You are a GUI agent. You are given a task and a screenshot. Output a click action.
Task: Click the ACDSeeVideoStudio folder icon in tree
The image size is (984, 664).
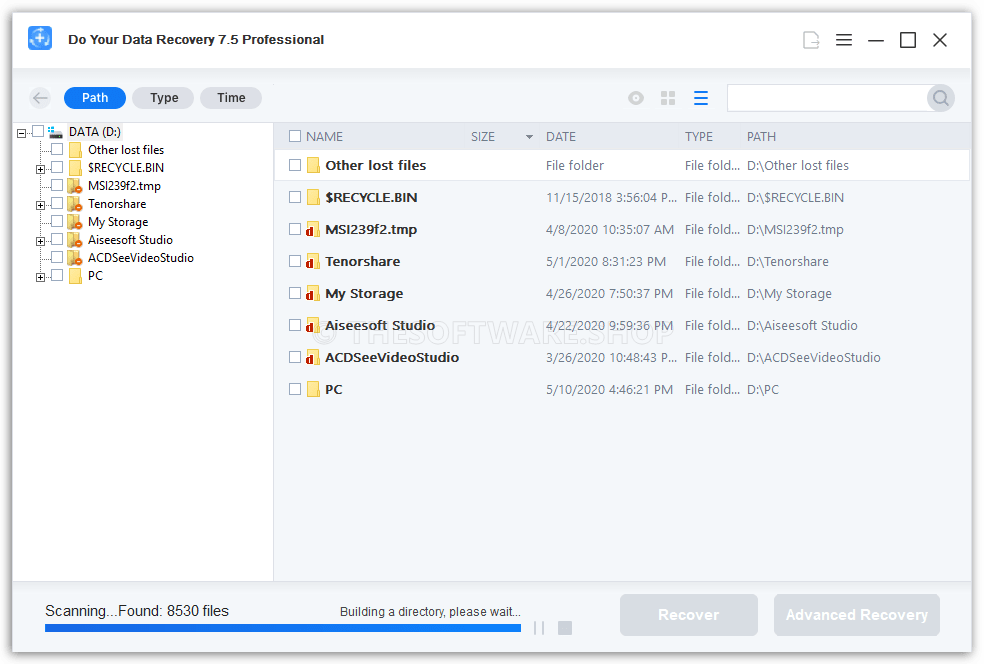coord(75,258)
